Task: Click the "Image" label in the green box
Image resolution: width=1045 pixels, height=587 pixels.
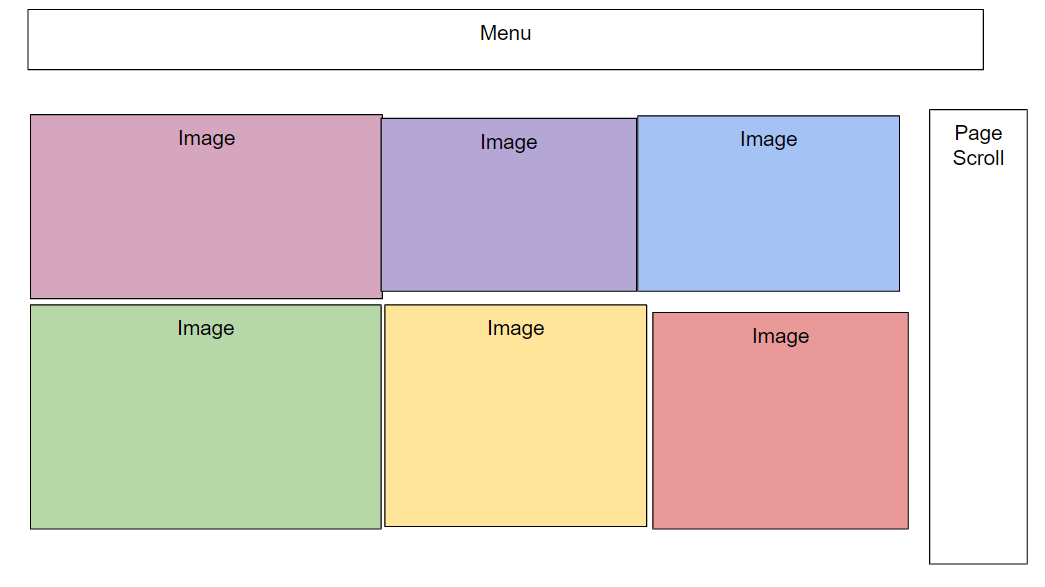Action: 206,329
